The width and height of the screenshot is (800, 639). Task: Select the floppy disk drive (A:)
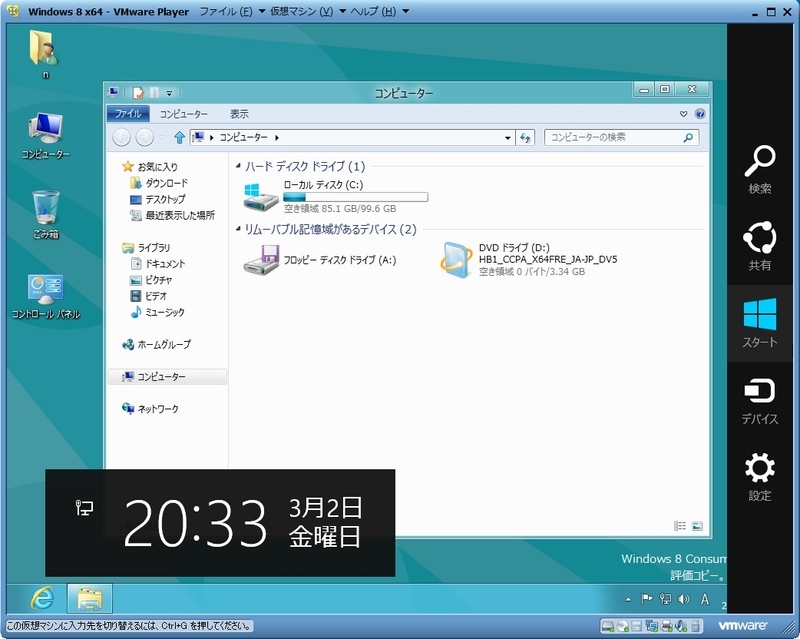coord(320,260)
